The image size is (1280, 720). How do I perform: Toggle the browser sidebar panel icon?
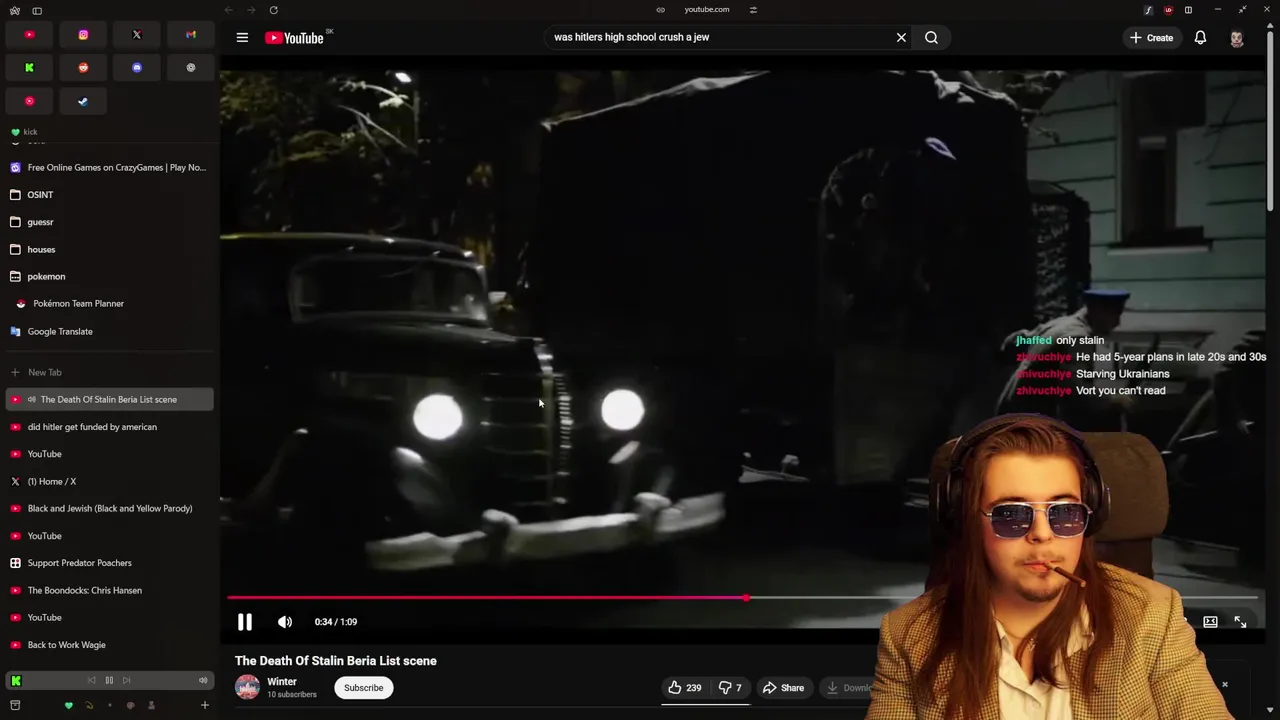click(x=37, y=10)
